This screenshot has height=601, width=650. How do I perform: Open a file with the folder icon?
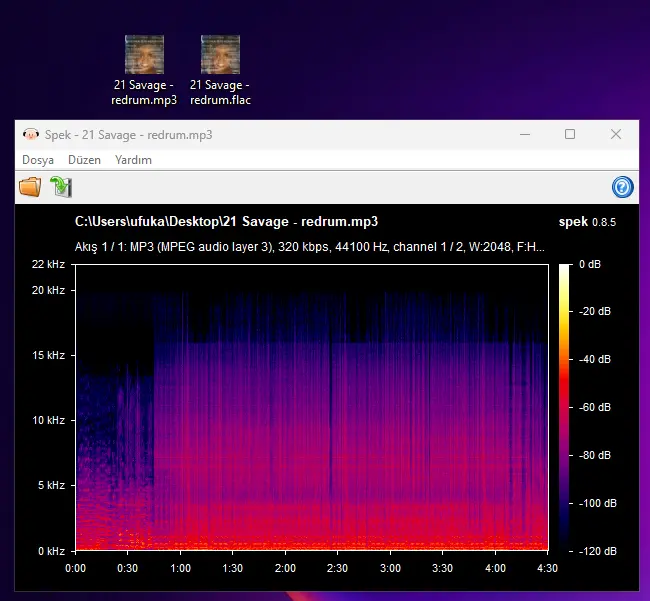coord(30,187)
